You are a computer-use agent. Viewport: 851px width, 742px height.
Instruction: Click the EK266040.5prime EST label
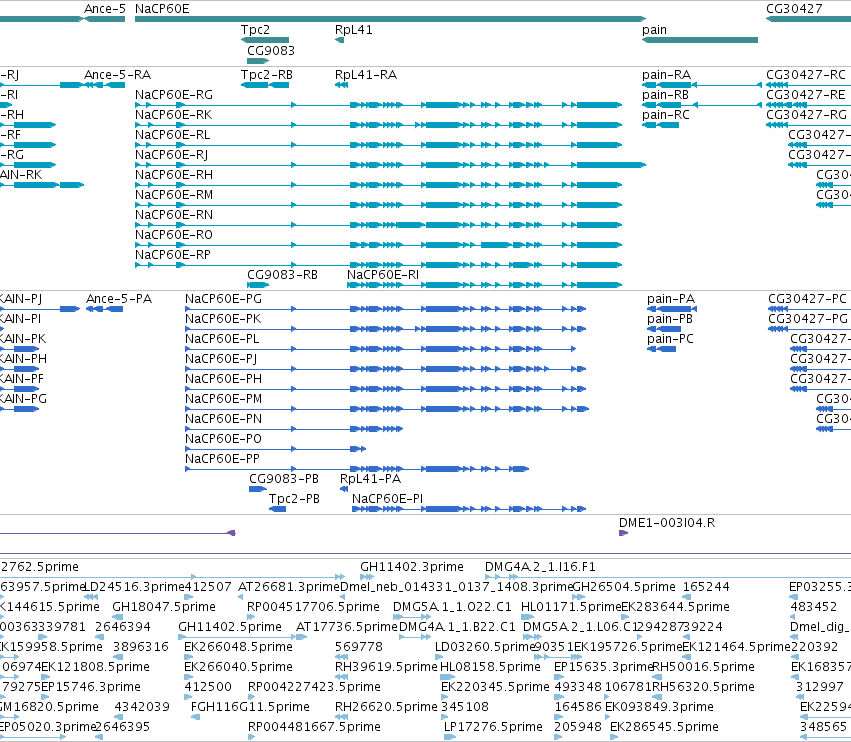pos(238,667)
